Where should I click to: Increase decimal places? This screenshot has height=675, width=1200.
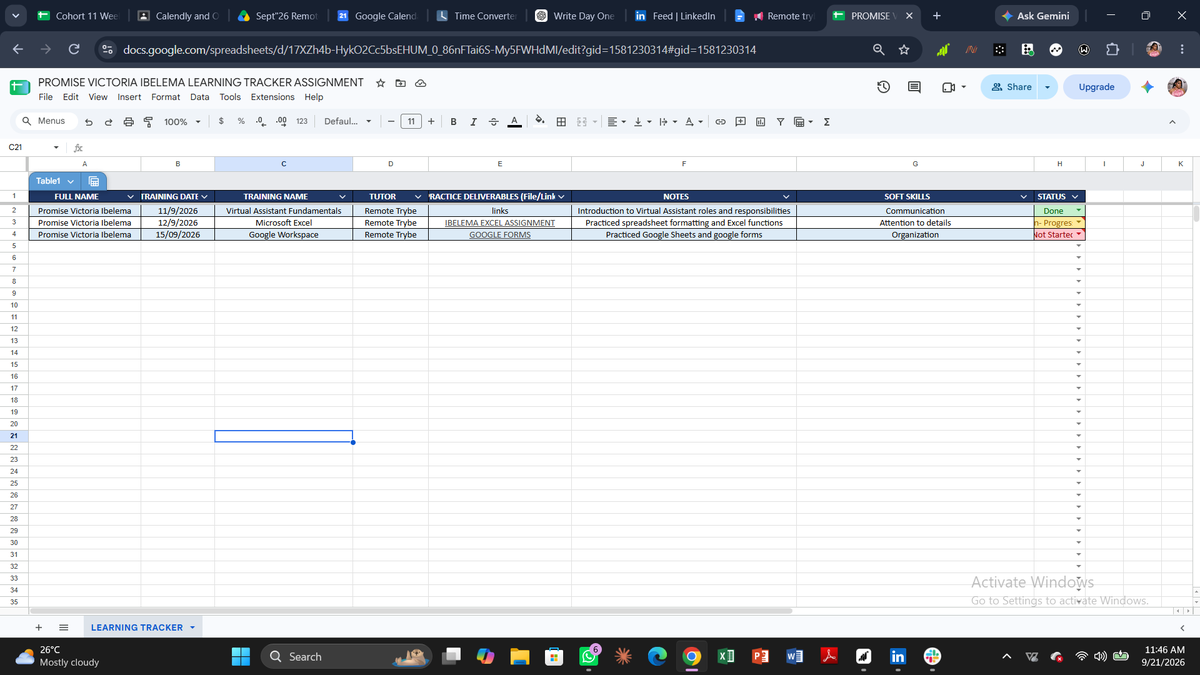(x=281, y=121)
